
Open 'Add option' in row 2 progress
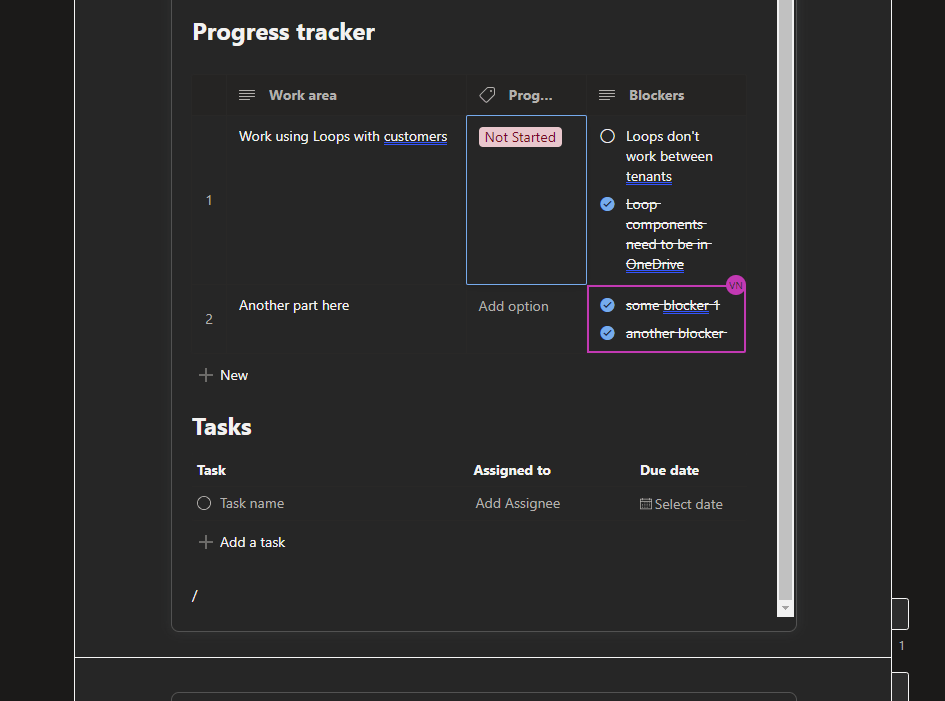(513, 306)
